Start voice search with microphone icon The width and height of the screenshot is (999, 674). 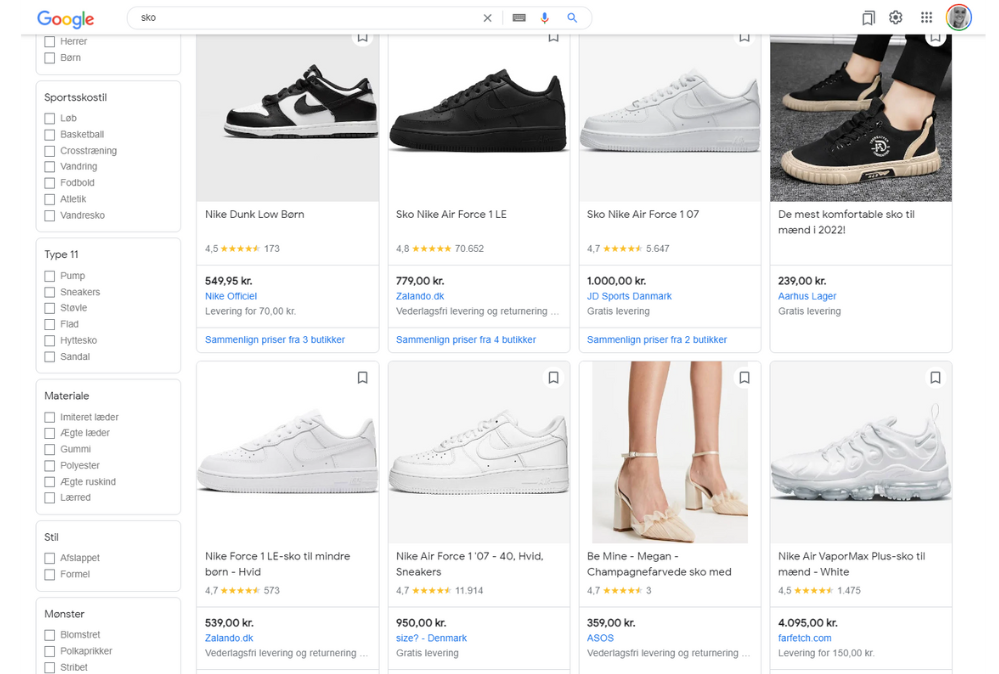545,18
